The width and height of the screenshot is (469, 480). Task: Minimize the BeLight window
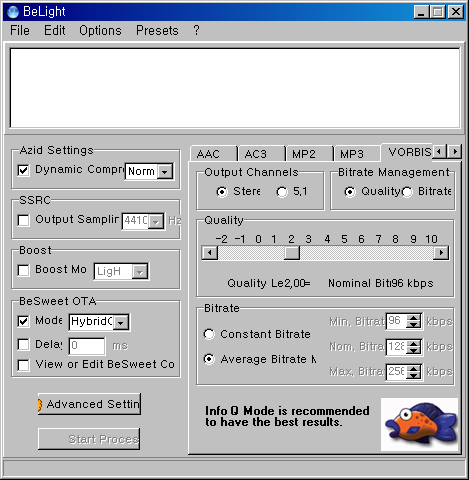[421, 12]
